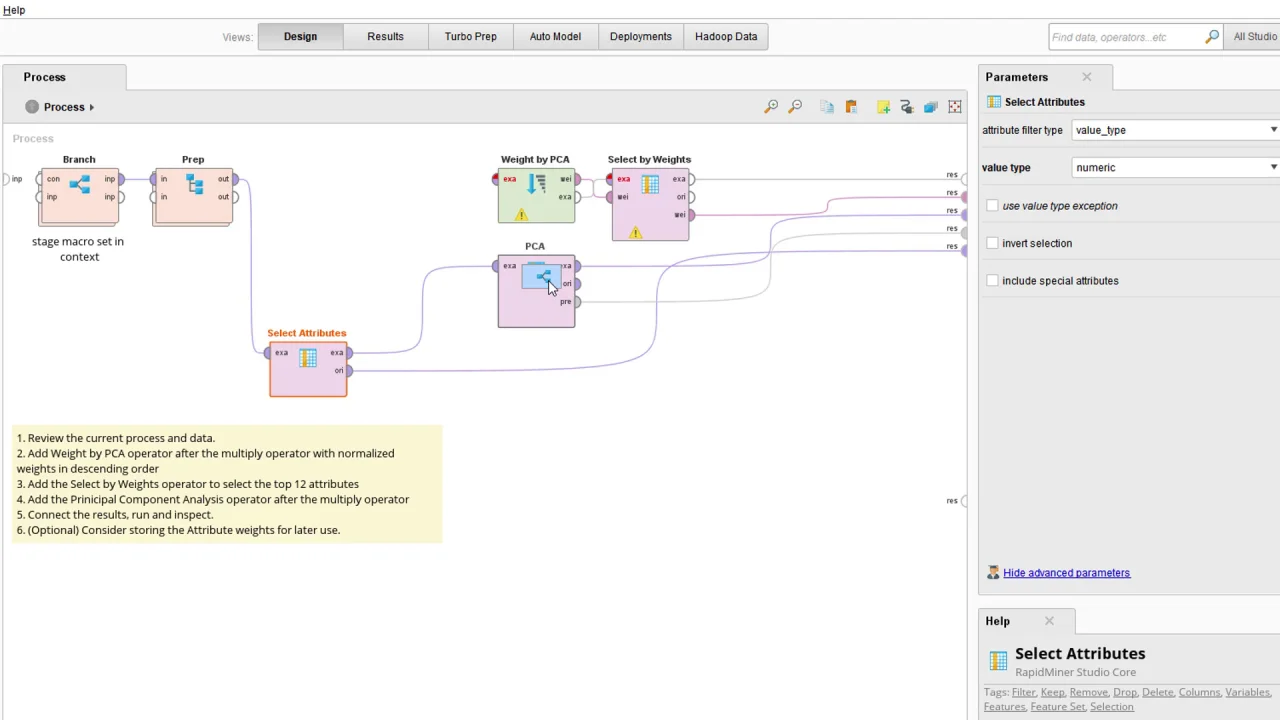The image size is (1280, 720).
Task: Click the zoom out magnifier icon
Action: pos(796,107)
